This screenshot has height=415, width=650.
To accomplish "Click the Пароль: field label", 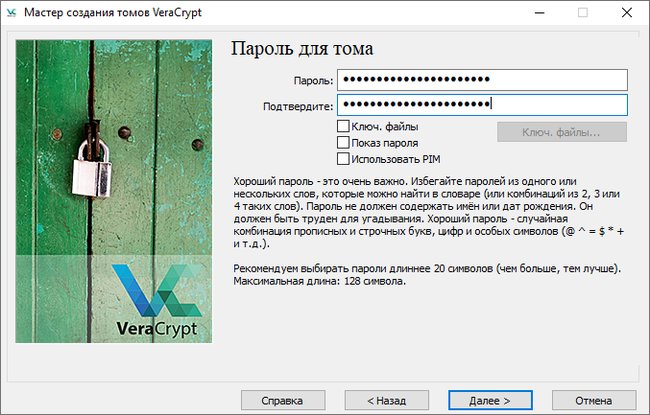I will click(x=313, y=80).
